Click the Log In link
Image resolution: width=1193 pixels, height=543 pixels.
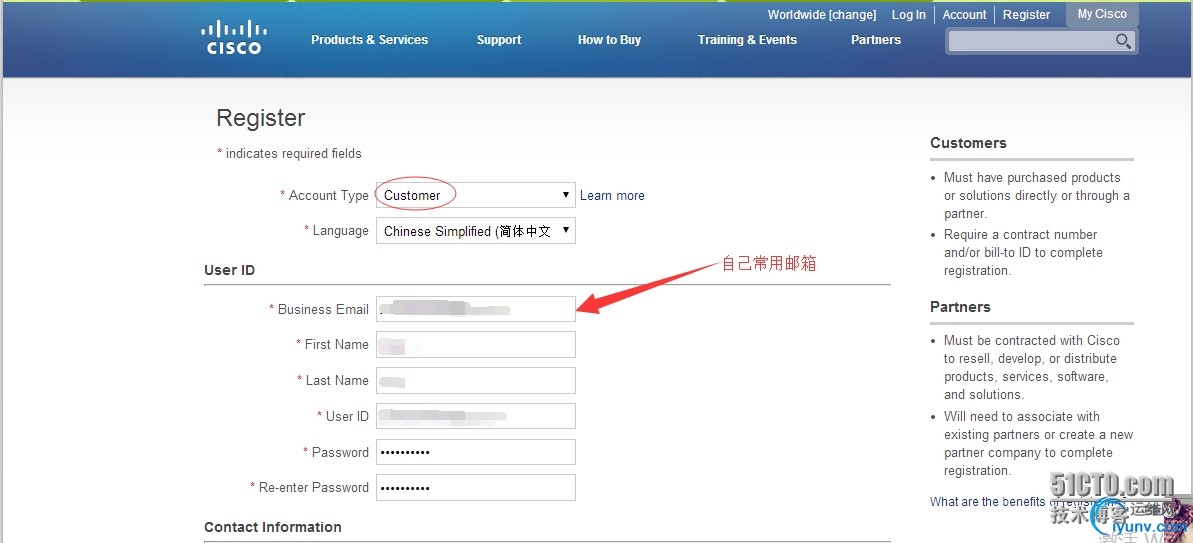coord(908,14)
